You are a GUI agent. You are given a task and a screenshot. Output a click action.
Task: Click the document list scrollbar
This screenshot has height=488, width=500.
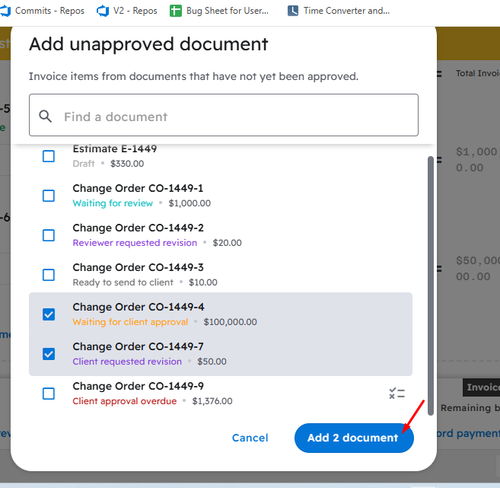coord(431,286)
